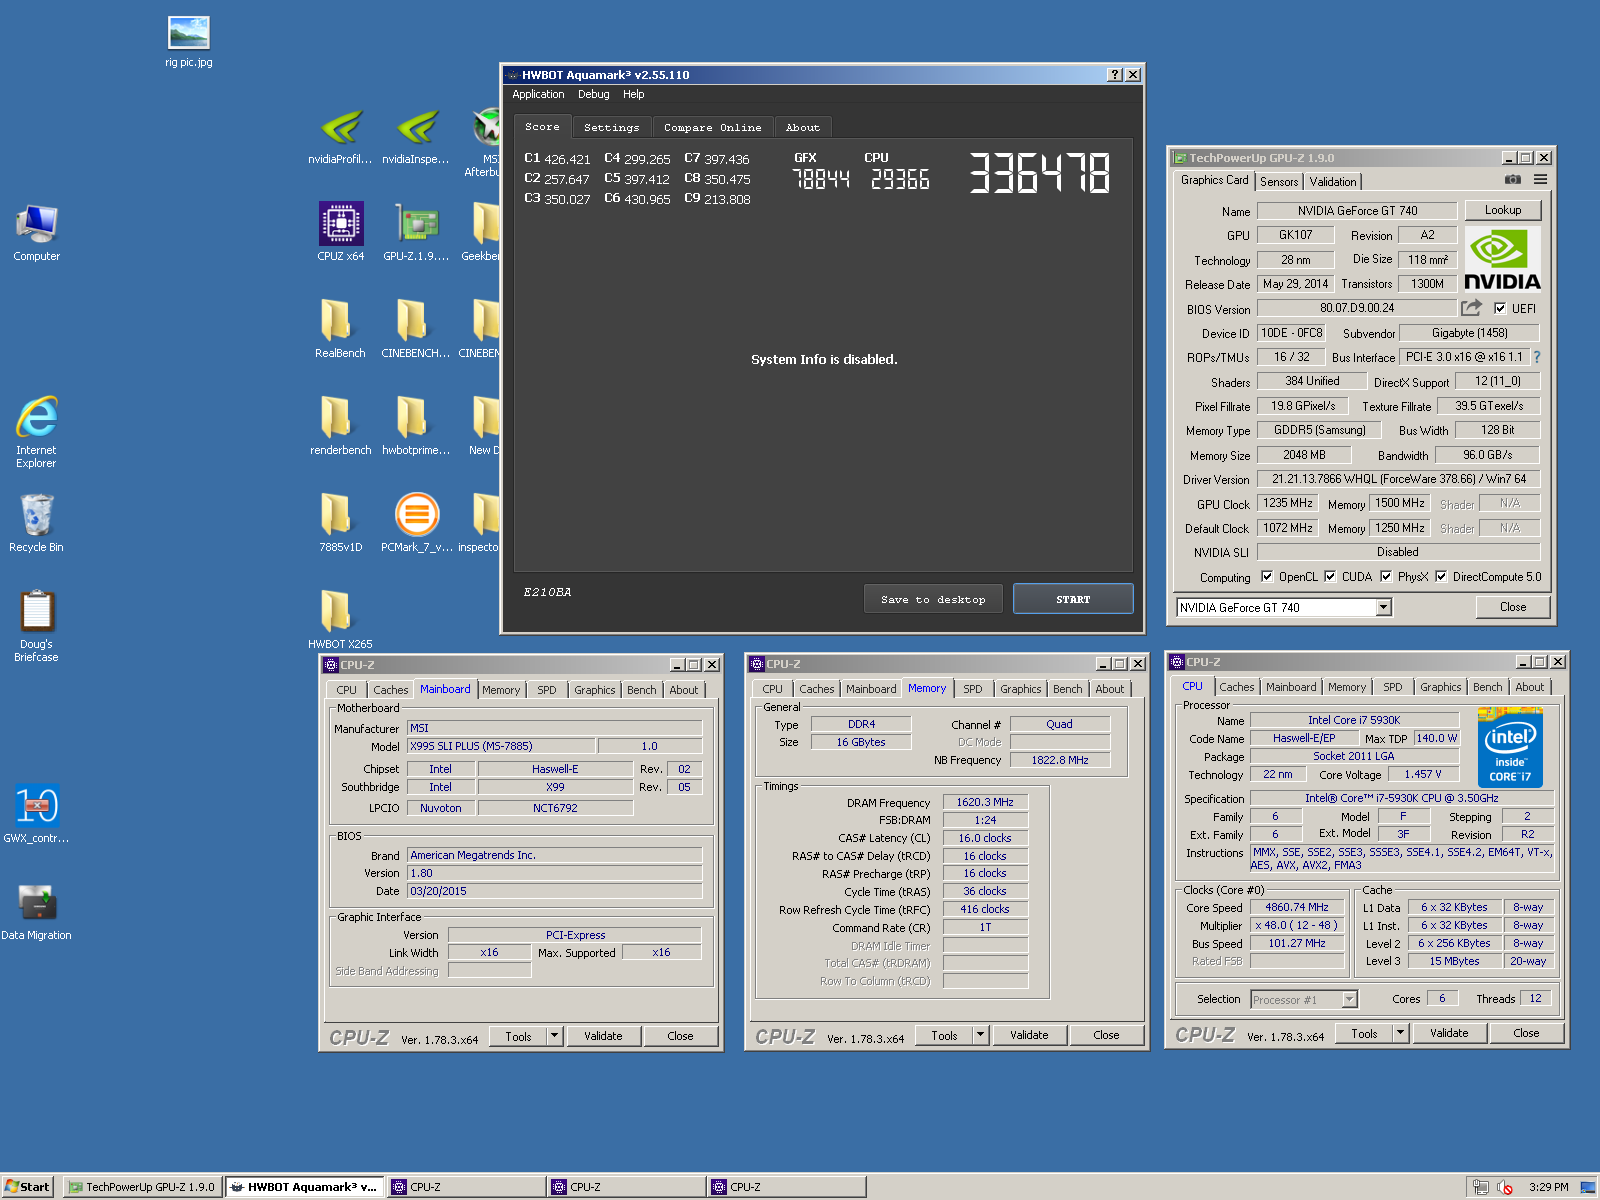Open the Recycle Bin
Viewport: 1600px width, 1200px height.
[x=37, y=523]
